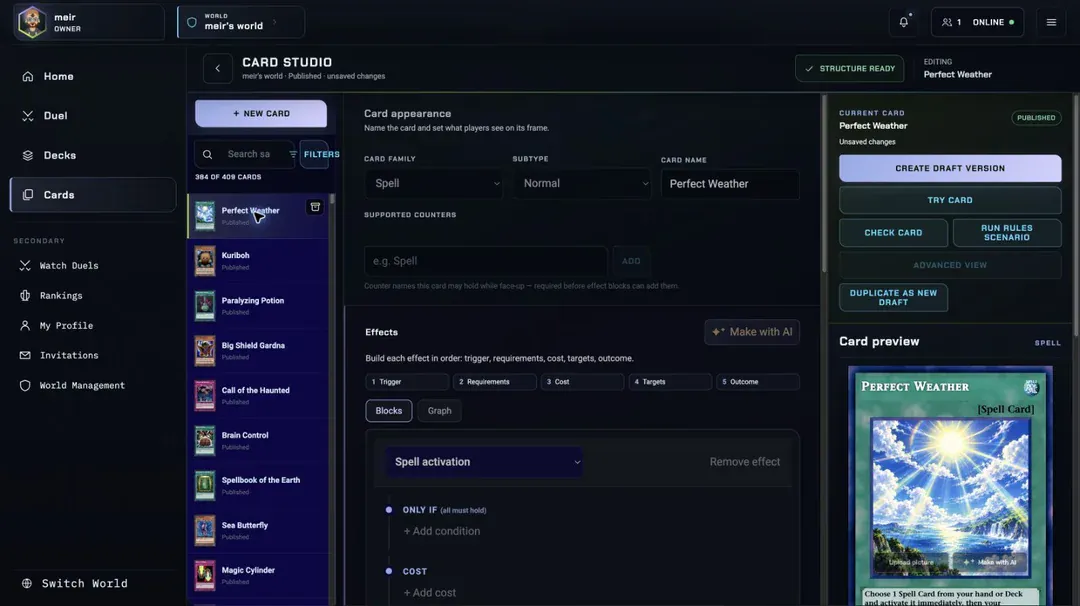Click the Kuriboh card thumbnail
The height and width of the screenshot is (606, 1080).
205,261
